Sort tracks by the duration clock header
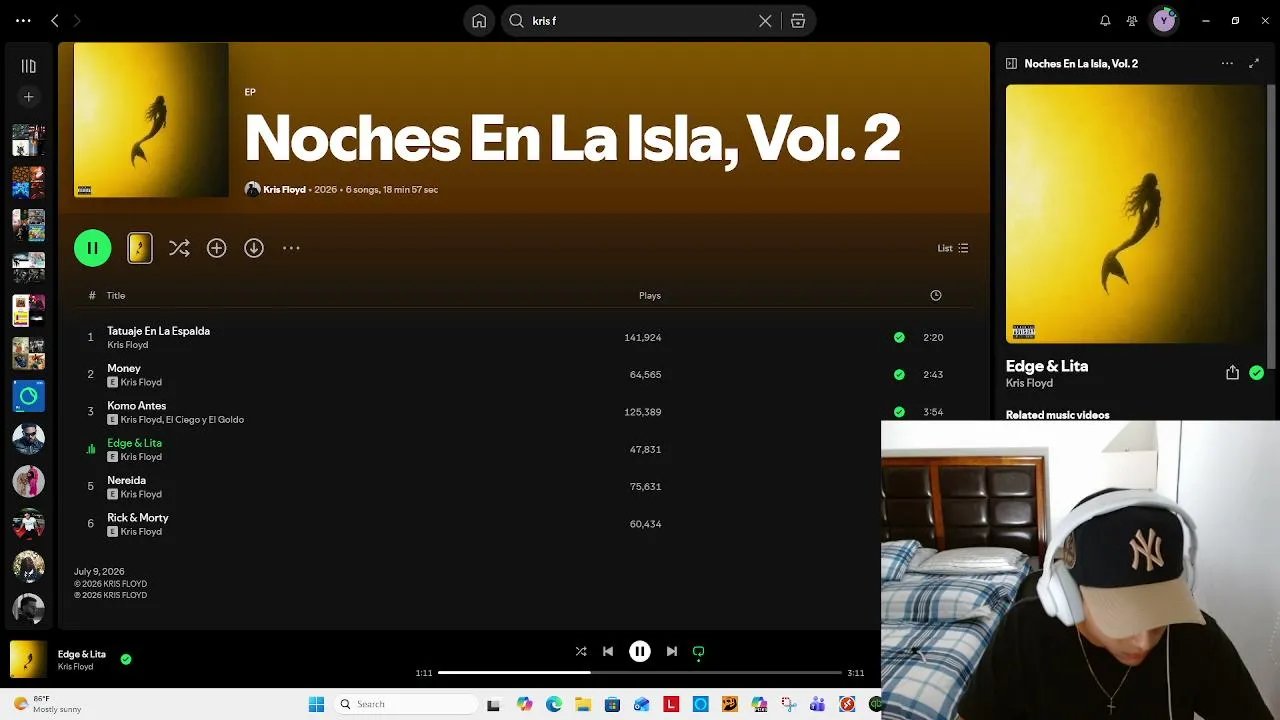The image size is (1280, 720). (936, 295)
